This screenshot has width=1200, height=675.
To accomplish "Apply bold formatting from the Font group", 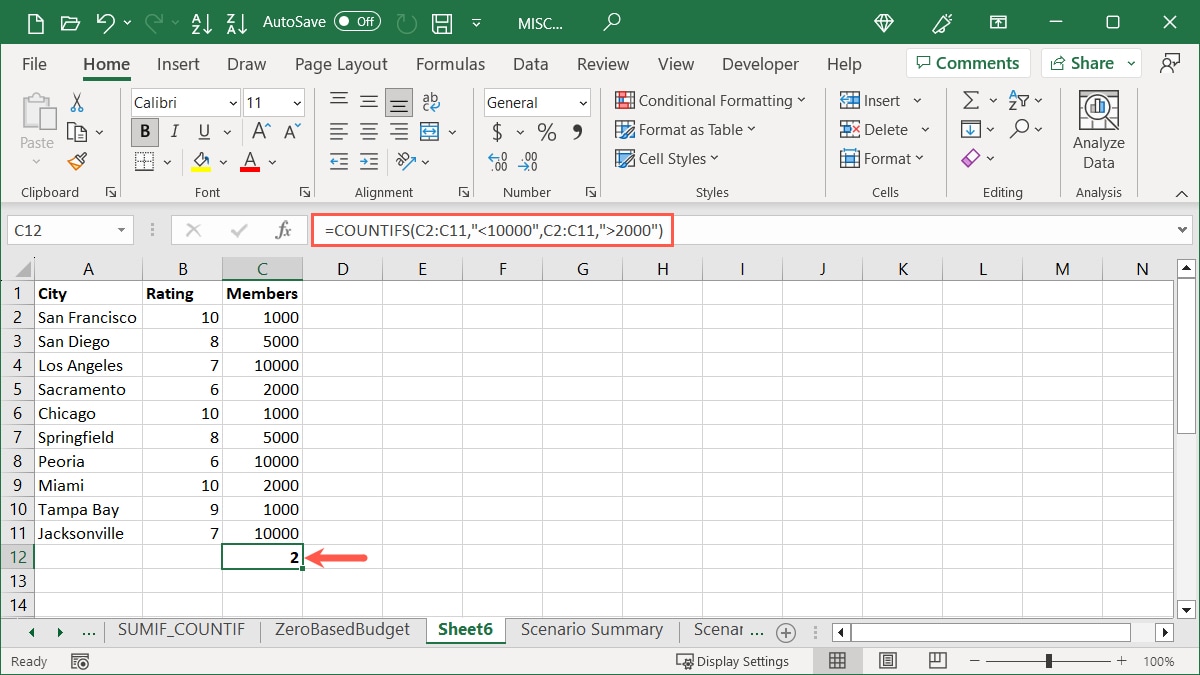I will tap(144, 131).
